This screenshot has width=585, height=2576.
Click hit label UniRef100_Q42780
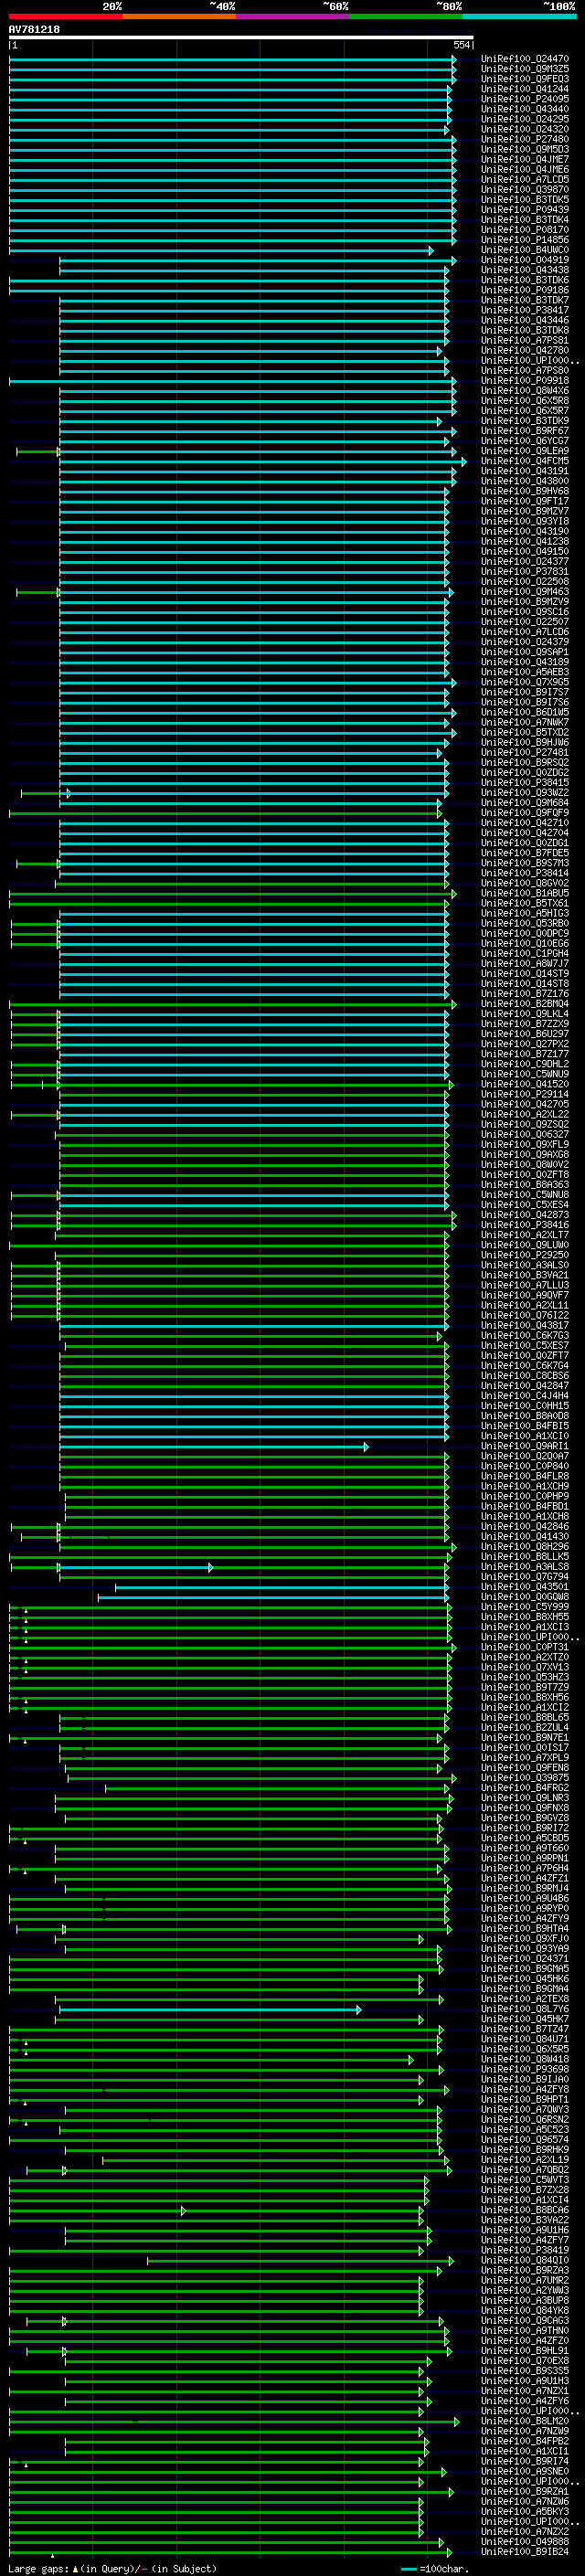525,351
